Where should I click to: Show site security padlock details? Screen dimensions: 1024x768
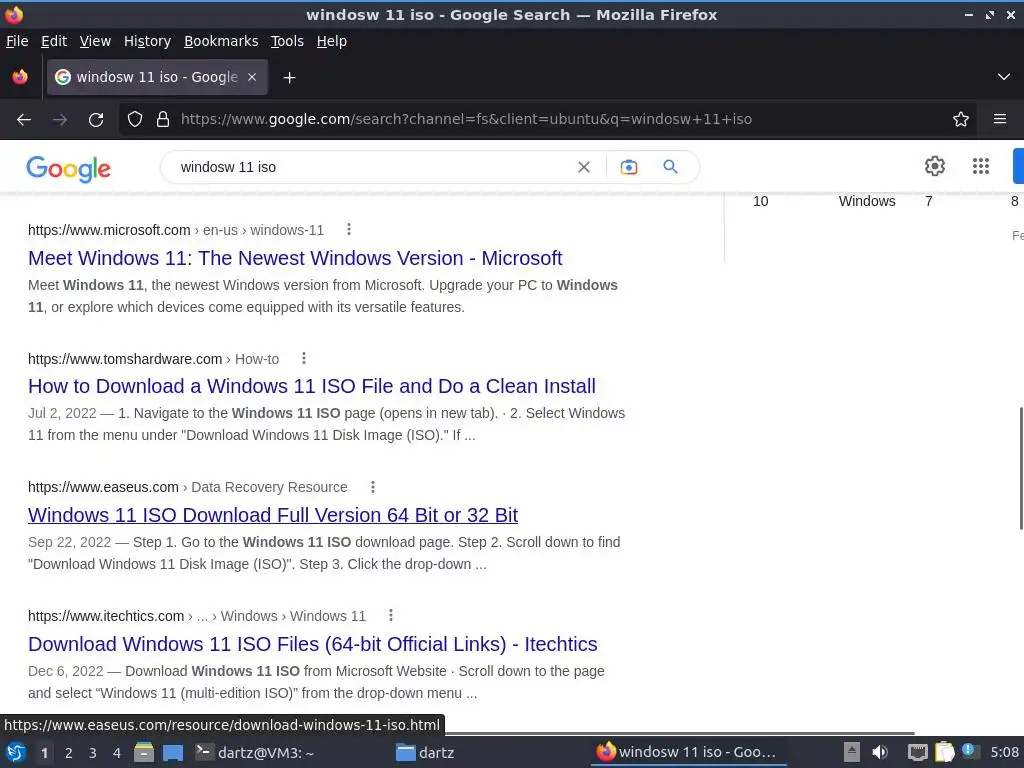point(163,120)
